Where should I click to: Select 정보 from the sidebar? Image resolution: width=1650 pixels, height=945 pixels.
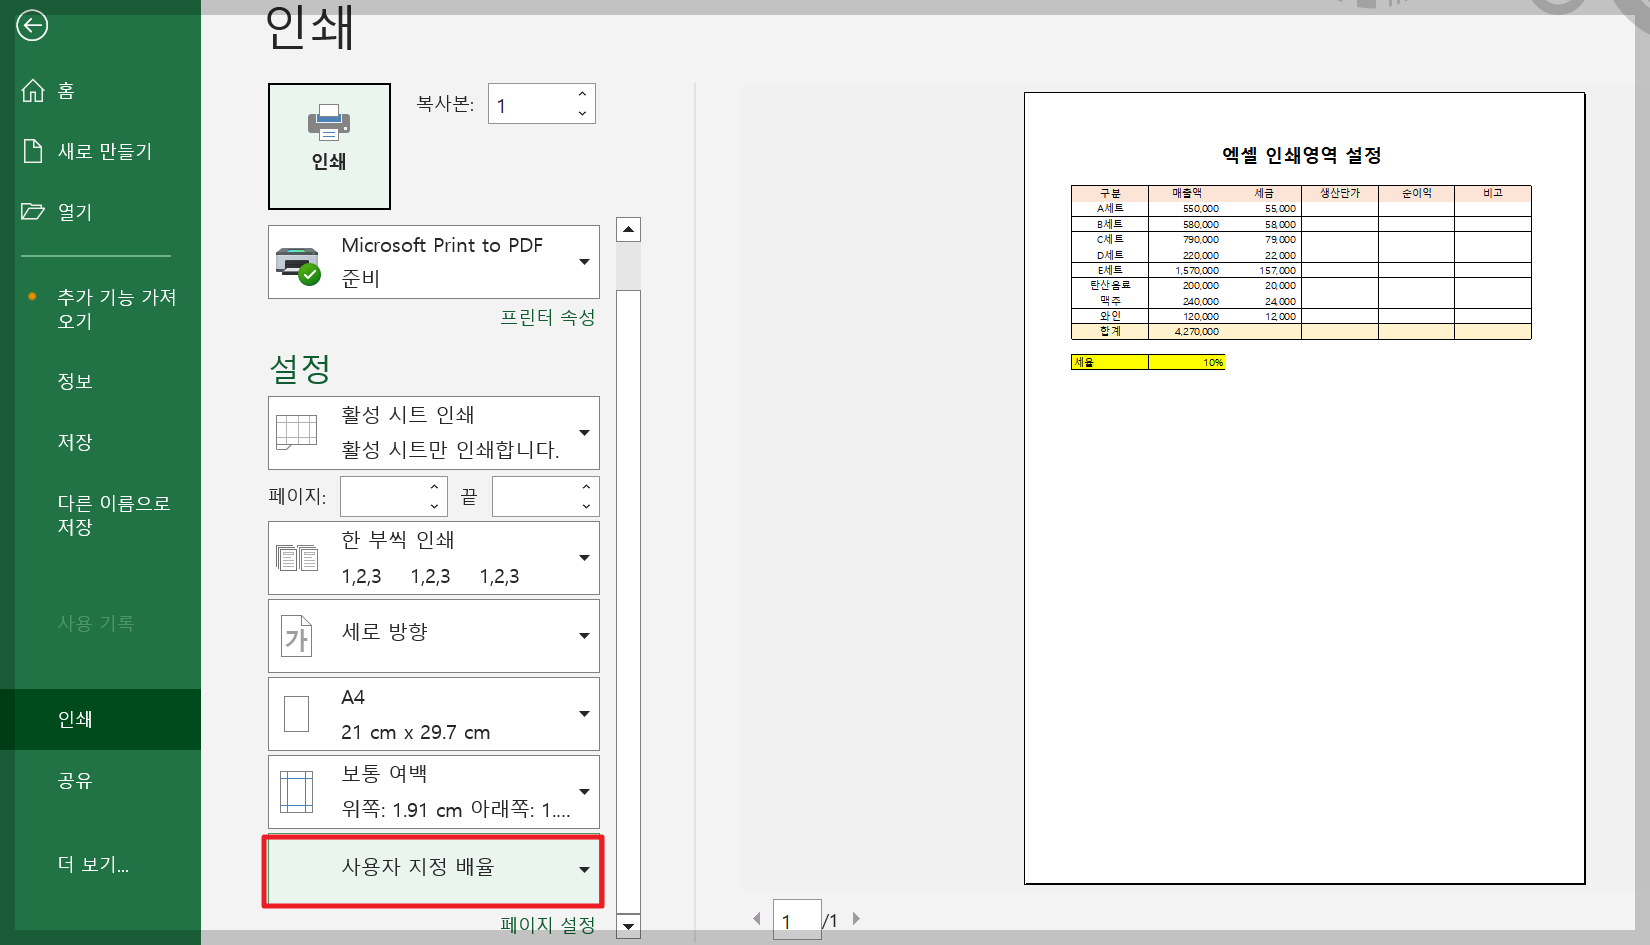[x=73, y=381]
